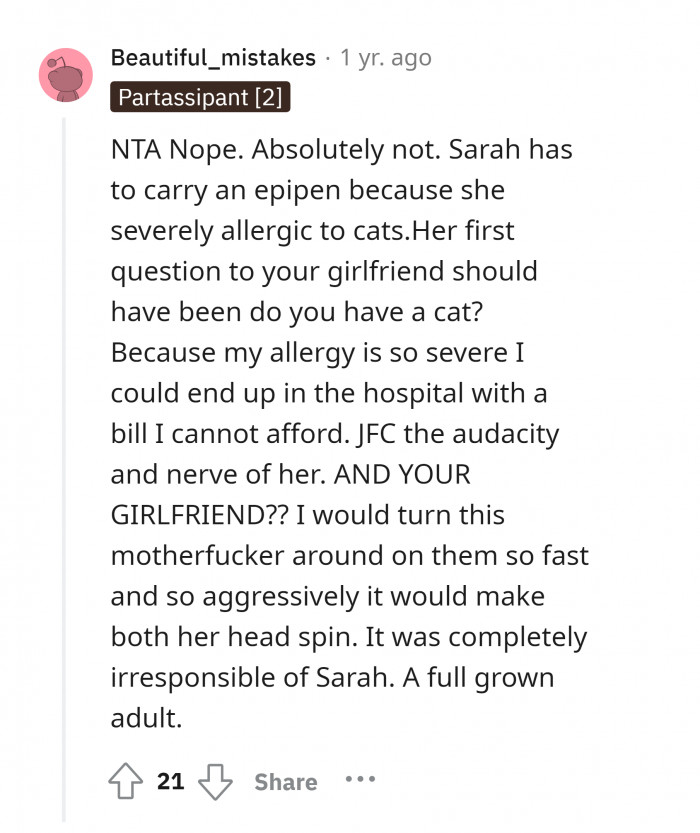Share this comment using the Share button

pos(285,782)
